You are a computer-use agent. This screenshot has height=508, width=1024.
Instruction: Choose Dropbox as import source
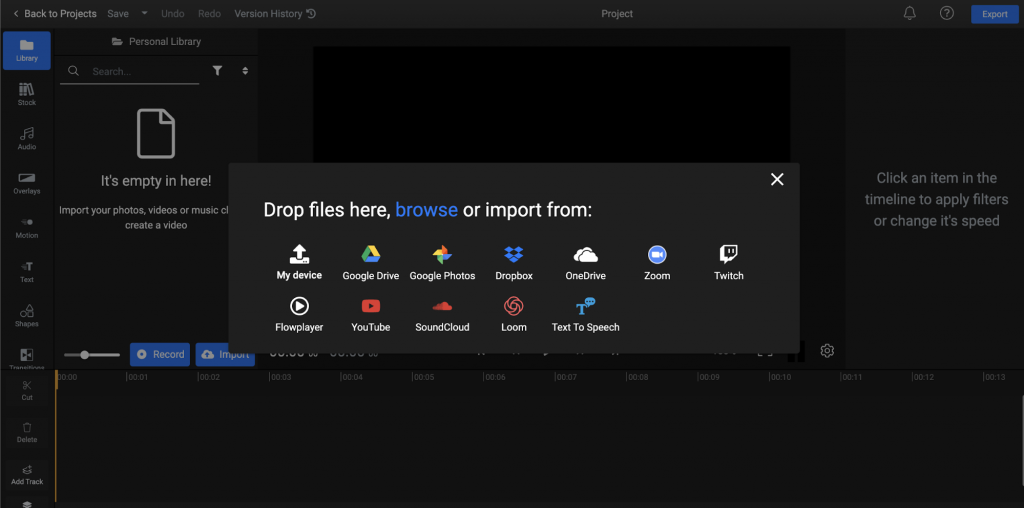[x=513, y=263]
